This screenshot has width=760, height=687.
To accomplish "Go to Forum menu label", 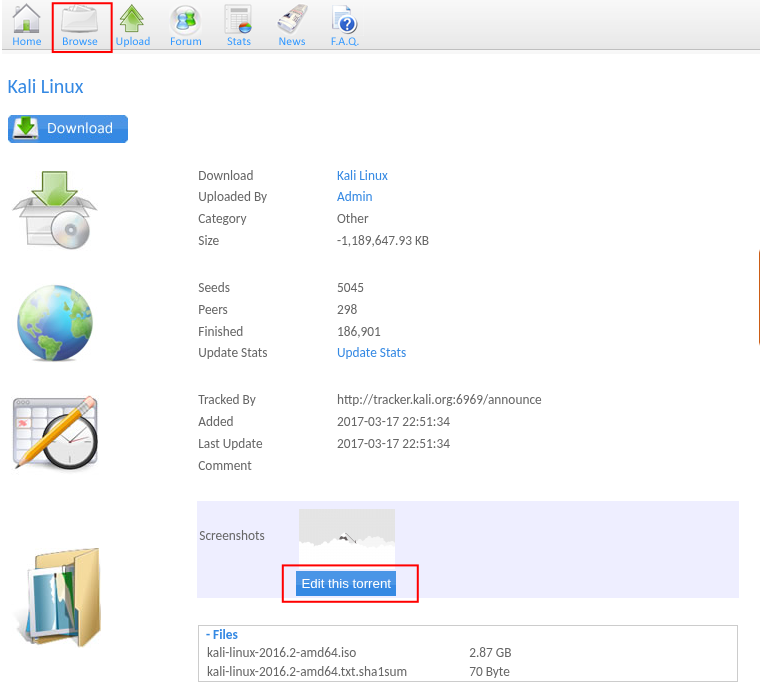I will [x=186, y=42].
